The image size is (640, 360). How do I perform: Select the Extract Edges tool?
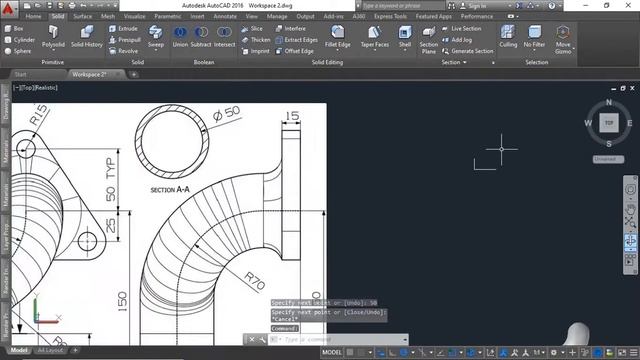tap(296, 40)
